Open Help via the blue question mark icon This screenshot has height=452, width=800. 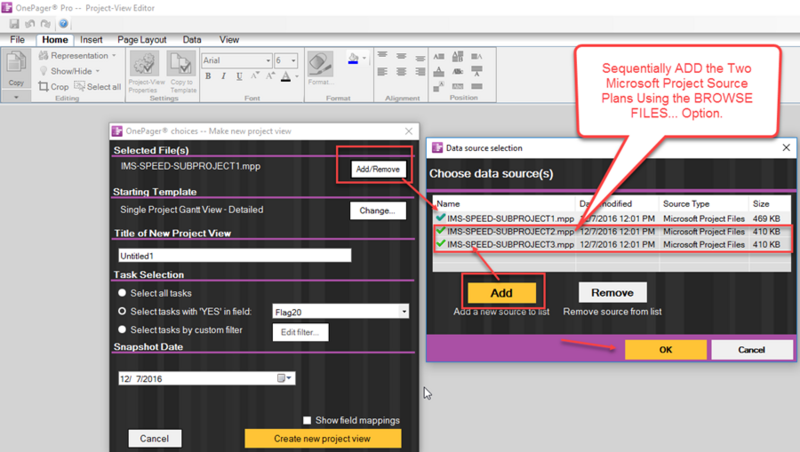[63, 23]
